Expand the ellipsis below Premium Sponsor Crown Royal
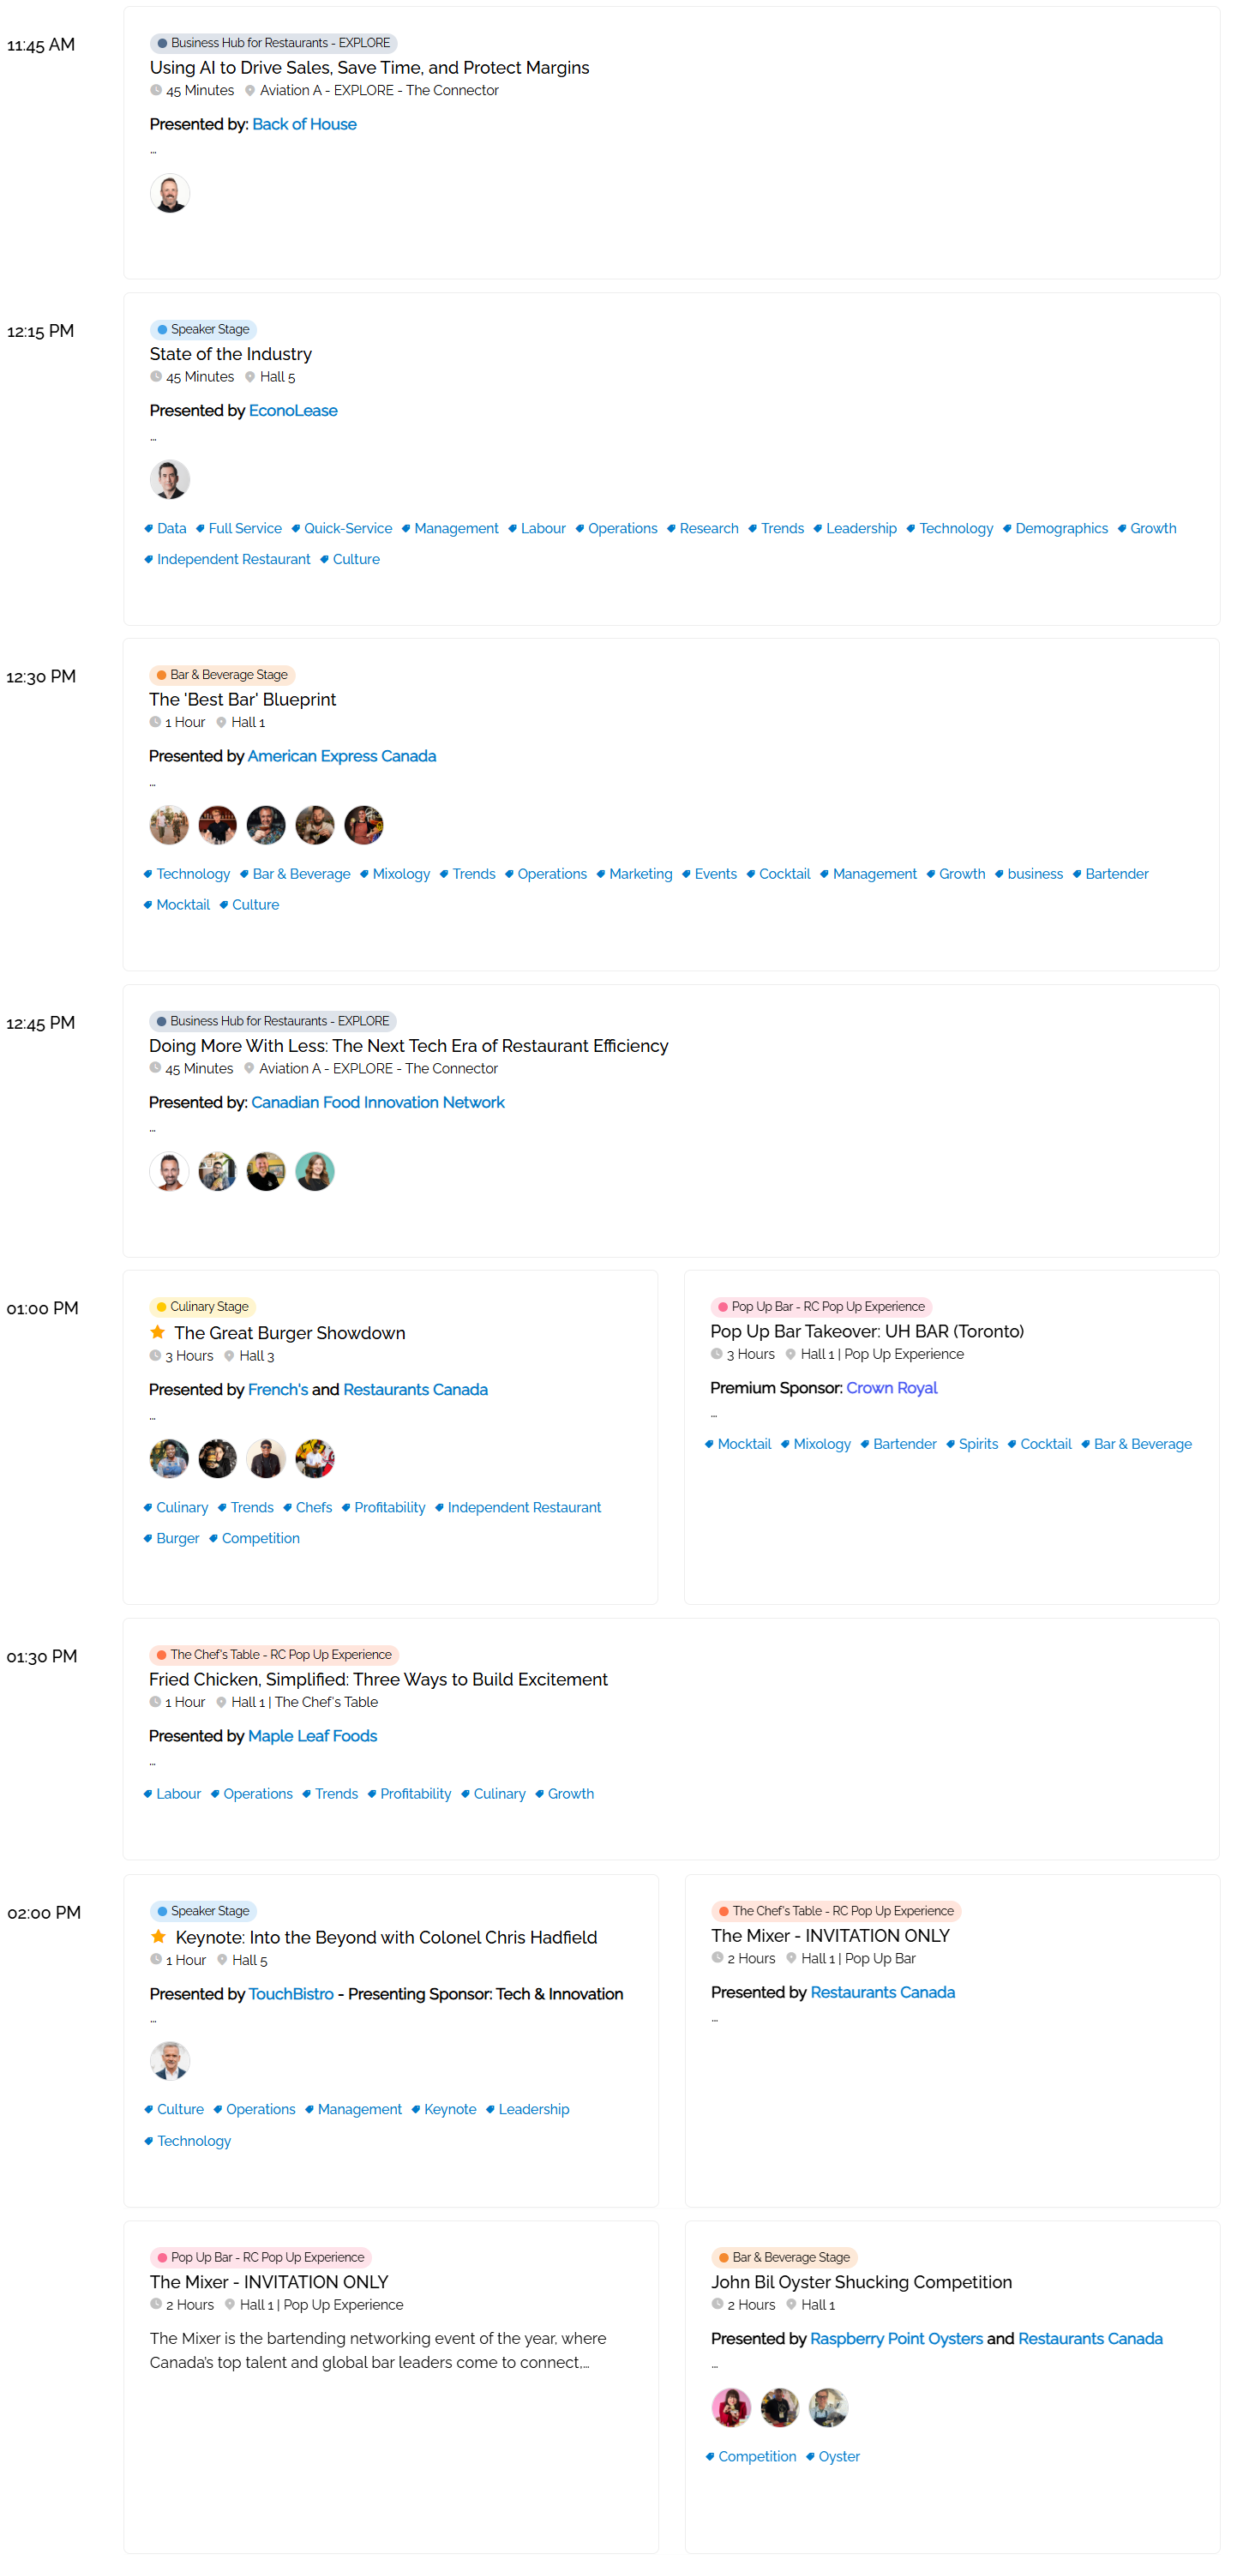Screen dimensions: 1237x2560 713,1416
